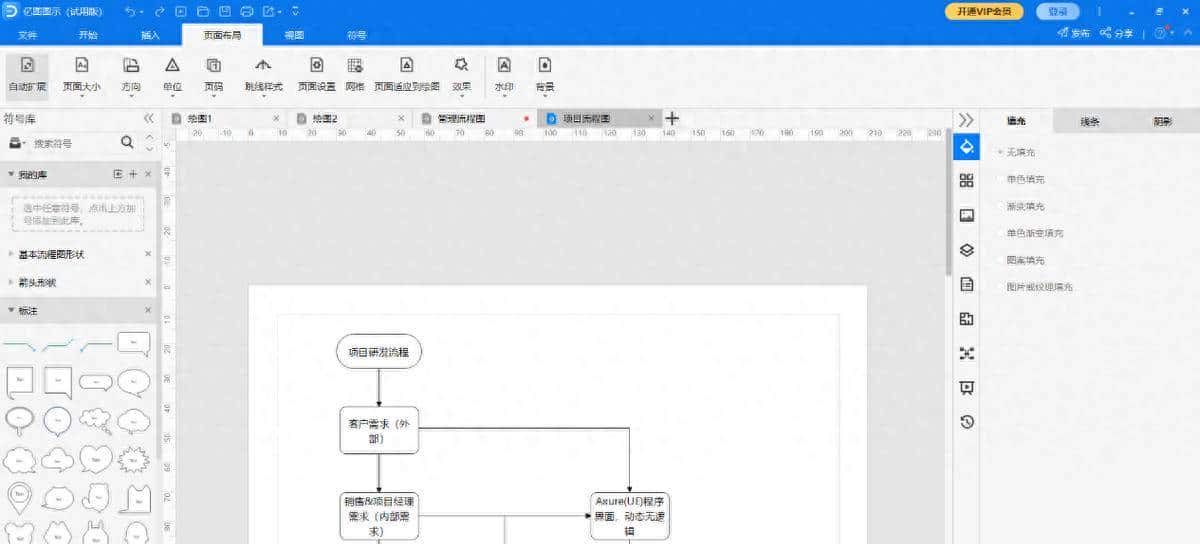1200x544 pixels.
Task: Select No Fill (无填充) option
Action: [x=1022, y=152]
